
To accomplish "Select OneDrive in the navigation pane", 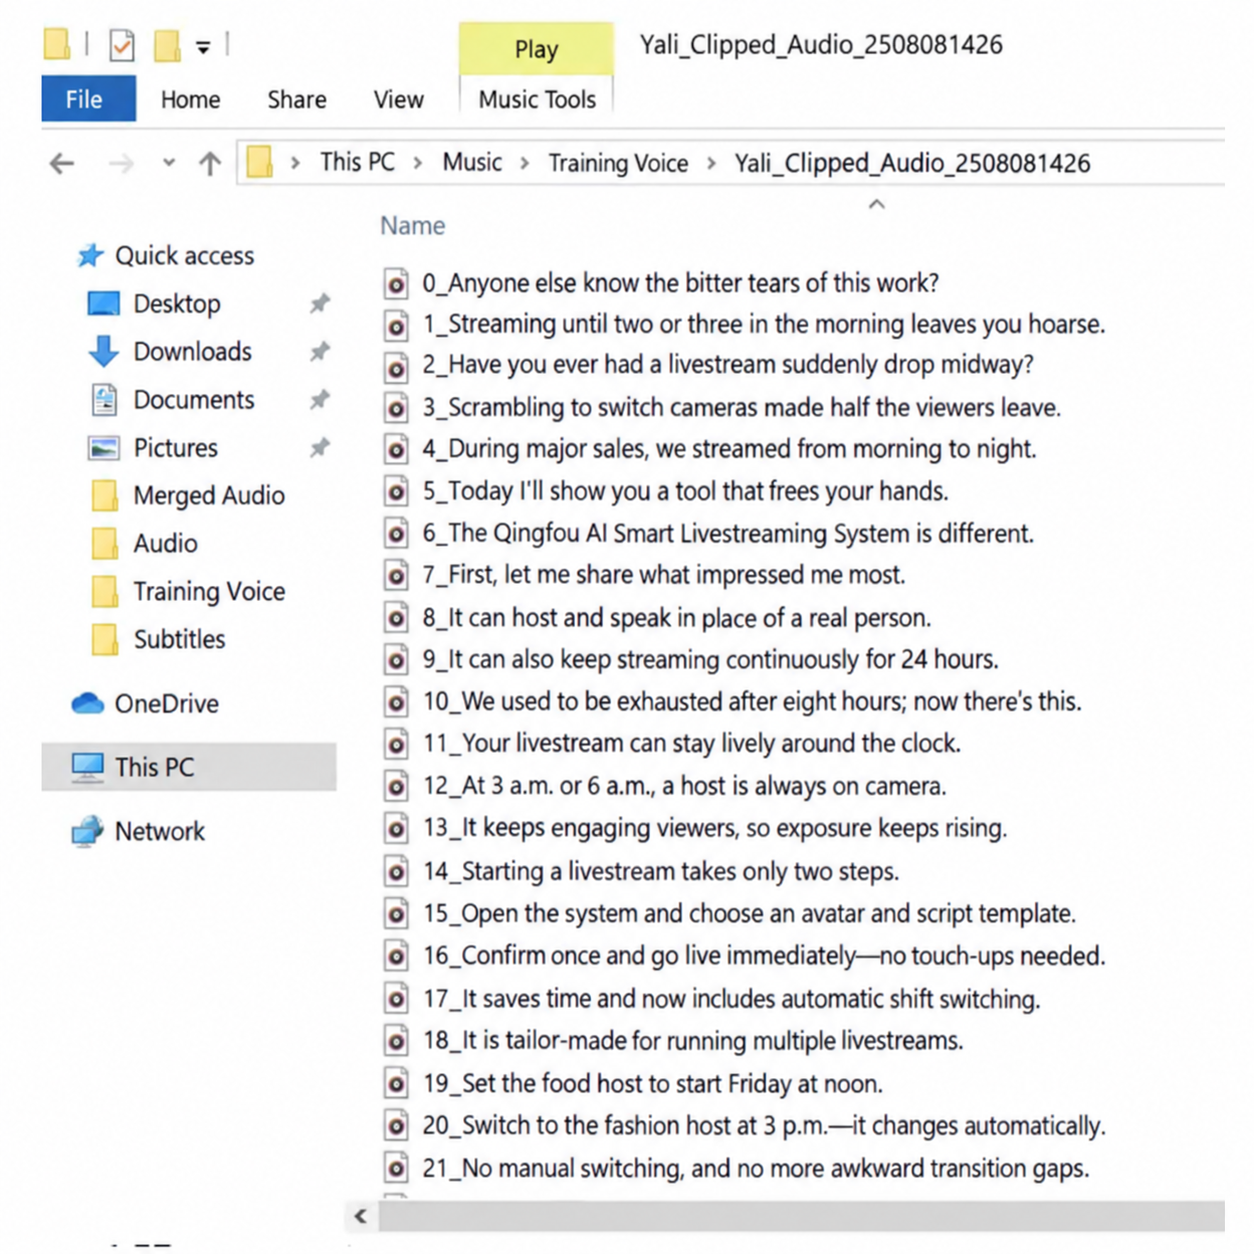I will [146, 703].
